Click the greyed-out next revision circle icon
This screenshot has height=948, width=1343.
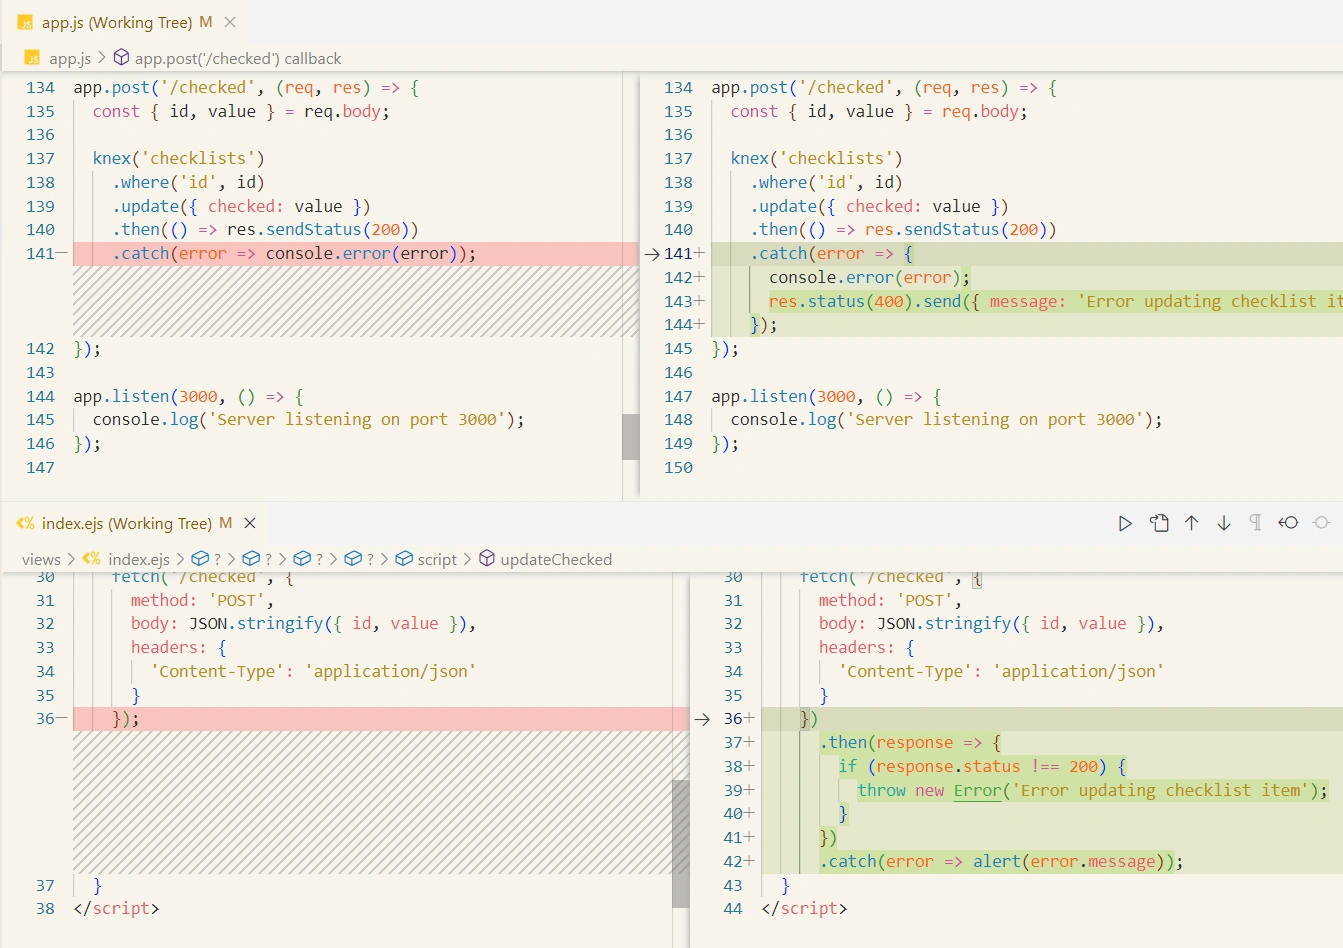[x=1321, y=523]
